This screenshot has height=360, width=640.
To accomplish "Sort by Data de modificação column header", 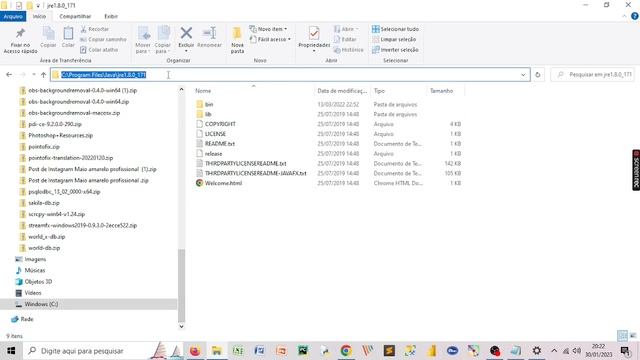I will pos(342,91).
